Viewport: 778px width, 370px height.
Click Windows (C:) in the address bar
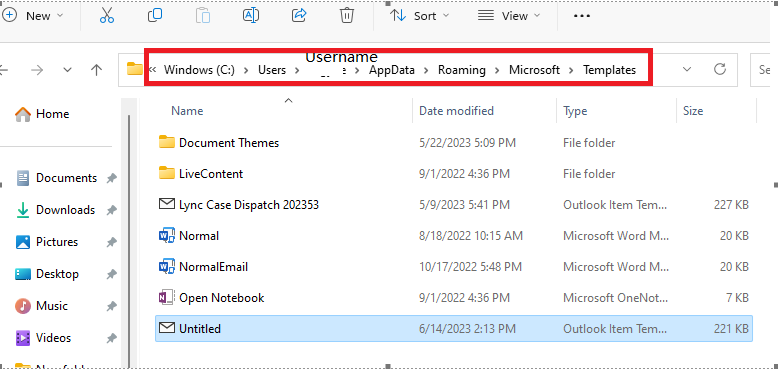(x=199, y=70)
